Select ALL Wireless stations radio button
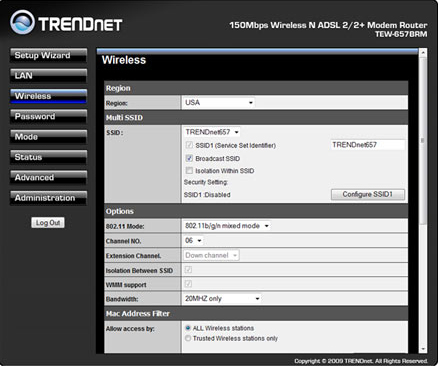The width and height of the screenshot is (438, 366). [188, 328]
